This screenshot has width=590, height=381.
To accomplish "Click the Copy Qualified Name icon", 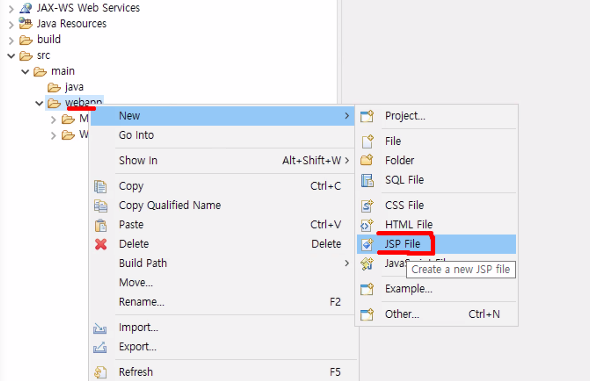I will point(100,206).
